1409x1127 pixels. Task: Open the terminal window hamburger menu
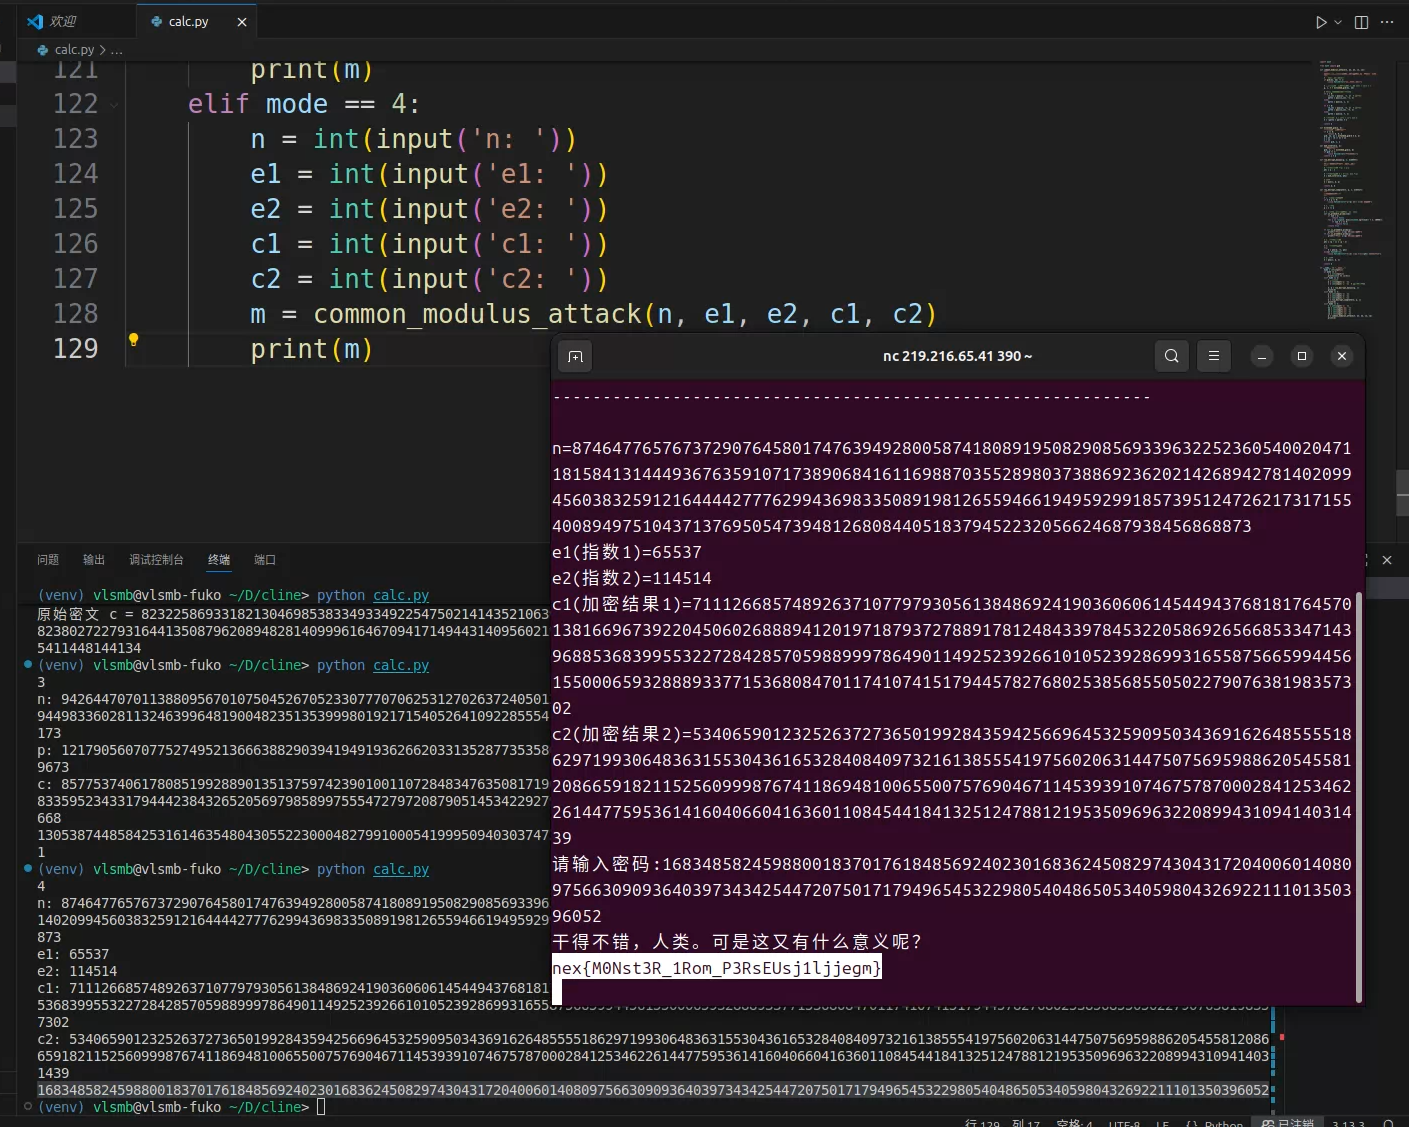click(1213, 356)
